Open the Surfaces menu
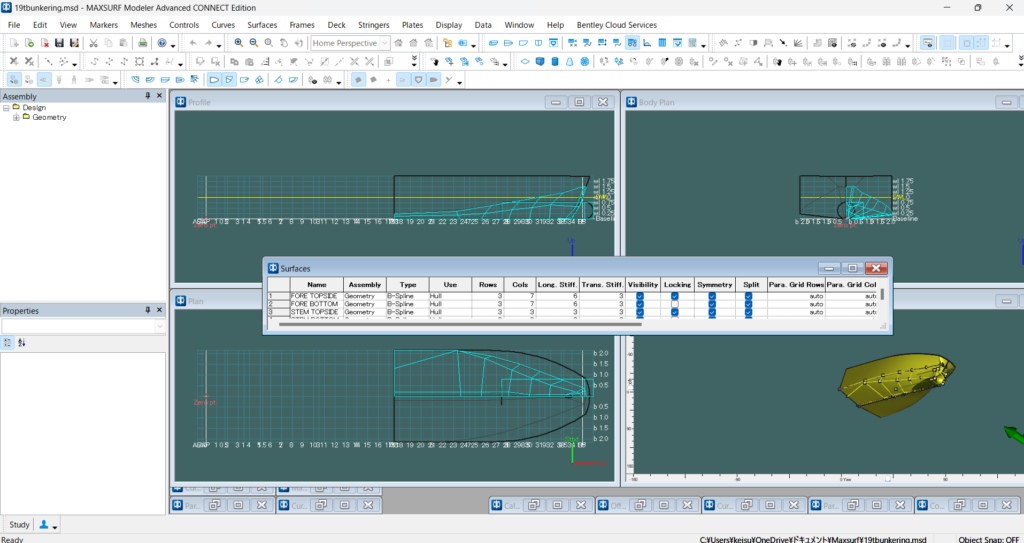1024x543 pixels. point(262,24)
